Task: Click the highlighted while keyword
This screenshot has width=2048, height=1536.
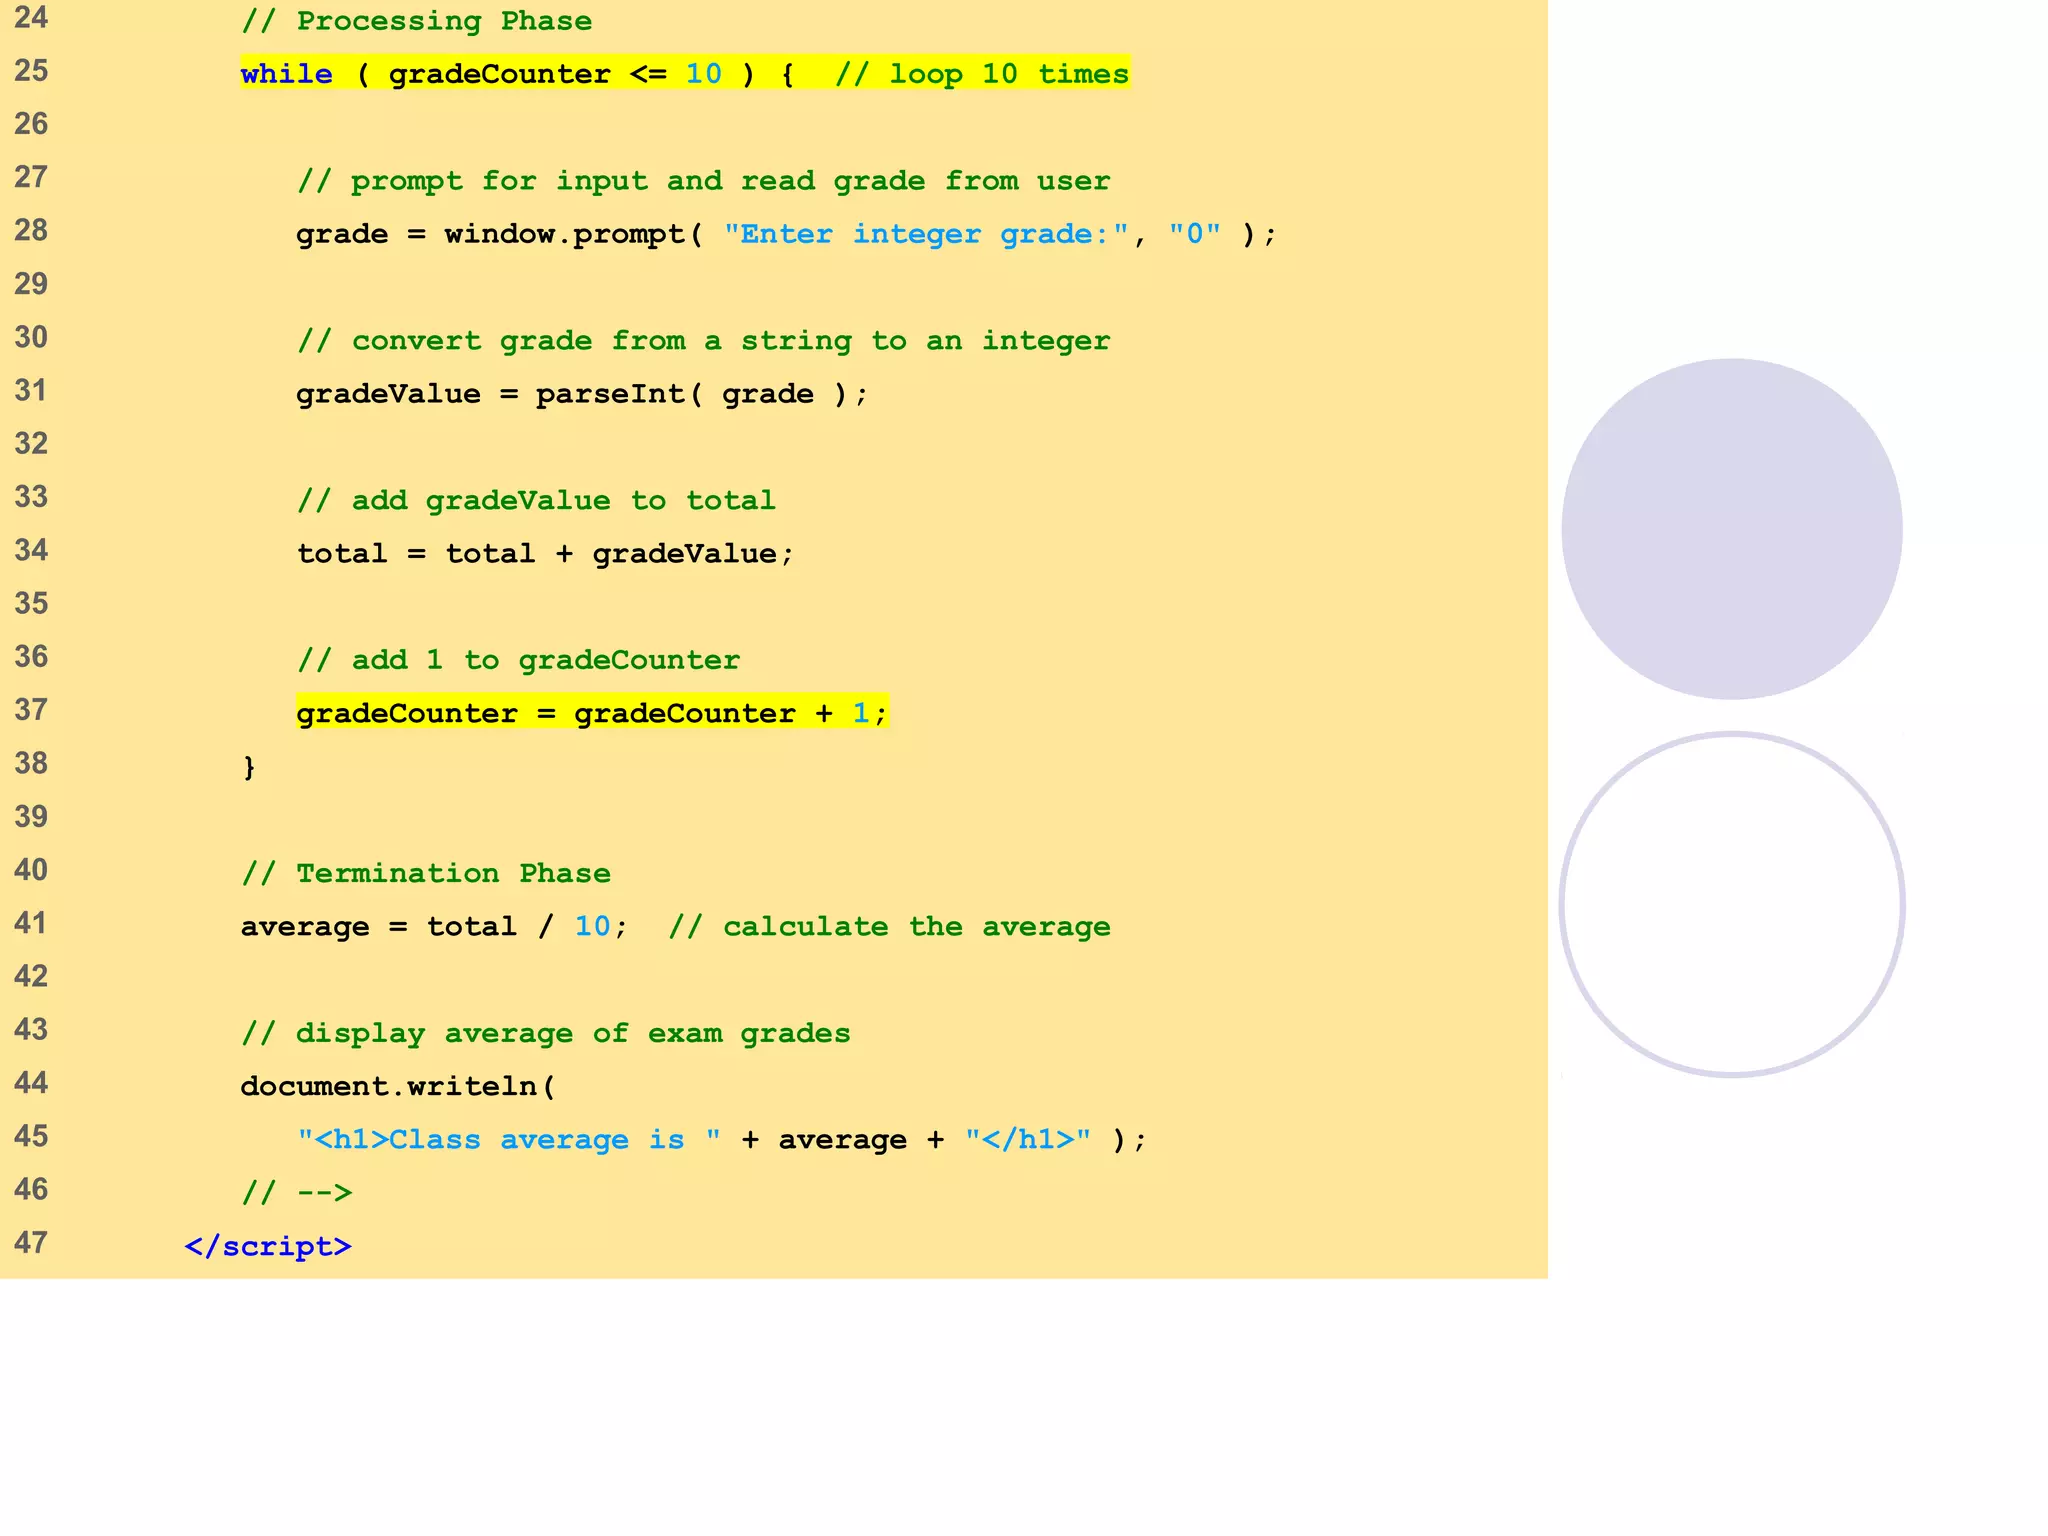Action: (286, 74)
